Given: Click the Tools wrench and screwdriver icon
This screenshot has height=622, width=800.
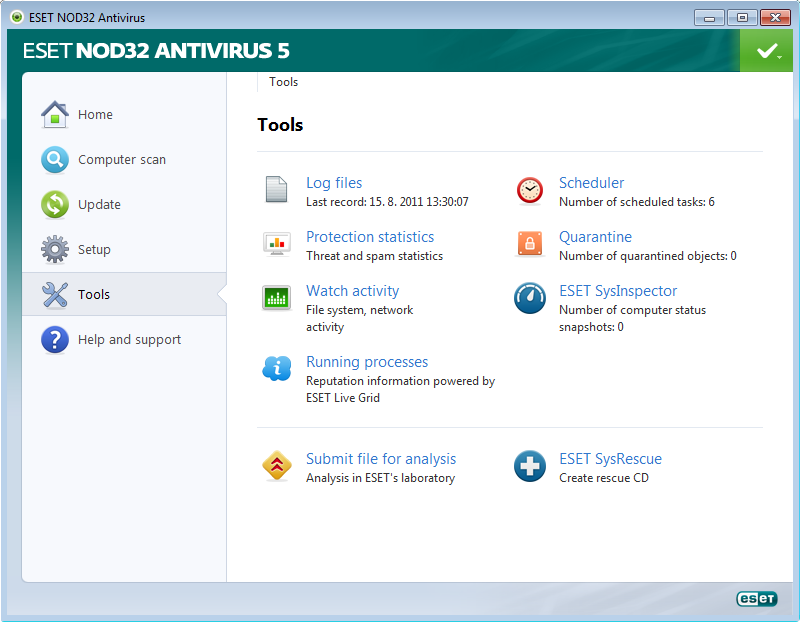Looking at the screenshot, I should tap(55, 294).
